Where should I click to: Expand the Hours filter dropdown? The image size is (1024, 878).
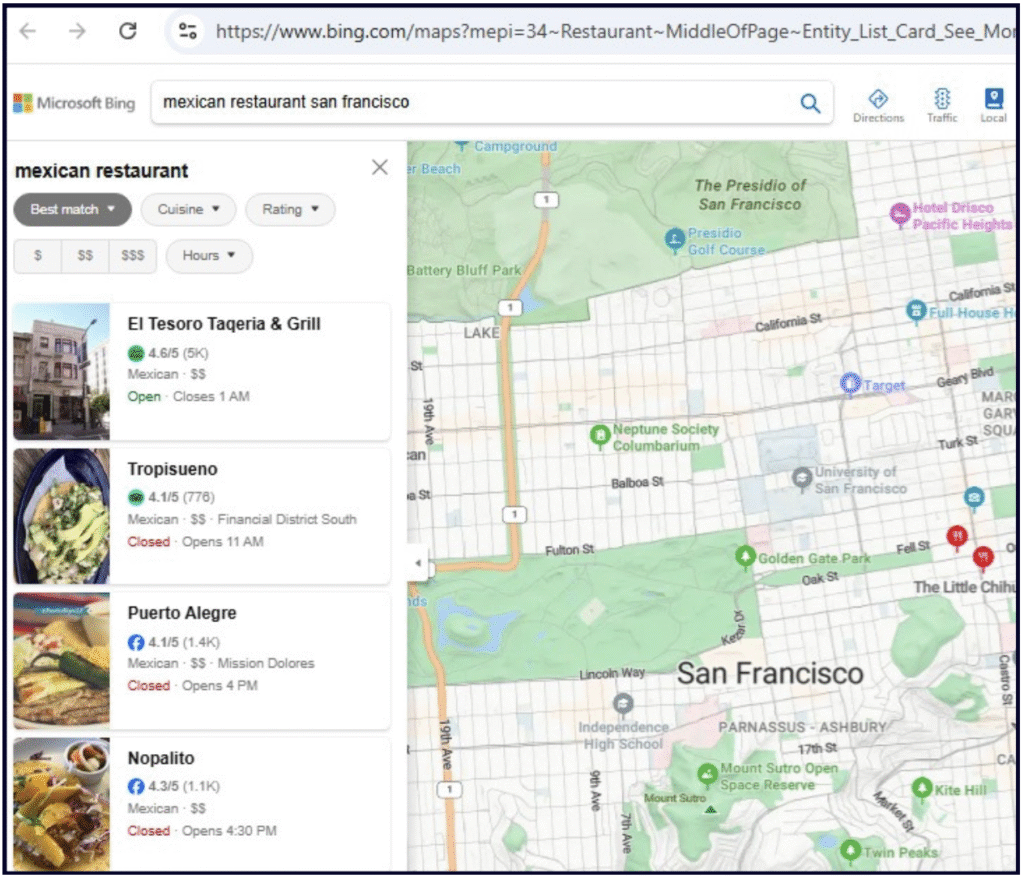click(x=208, y=255)
